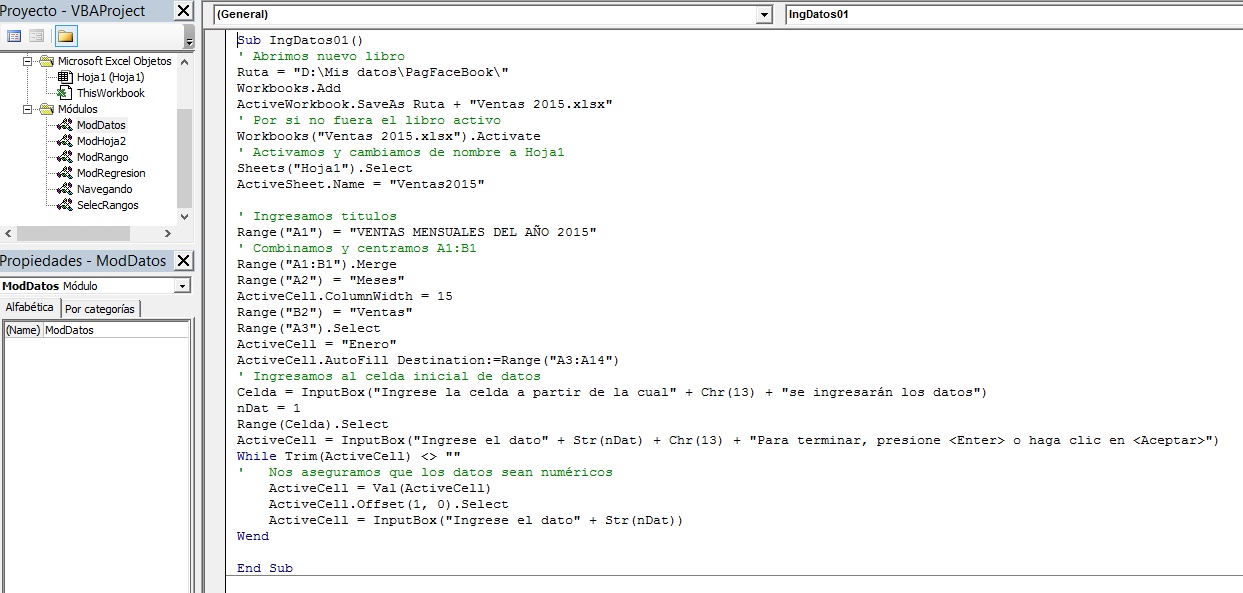Close the Propiedades - ModDatos panel
Screen dimensions: 1243x593
184,261
